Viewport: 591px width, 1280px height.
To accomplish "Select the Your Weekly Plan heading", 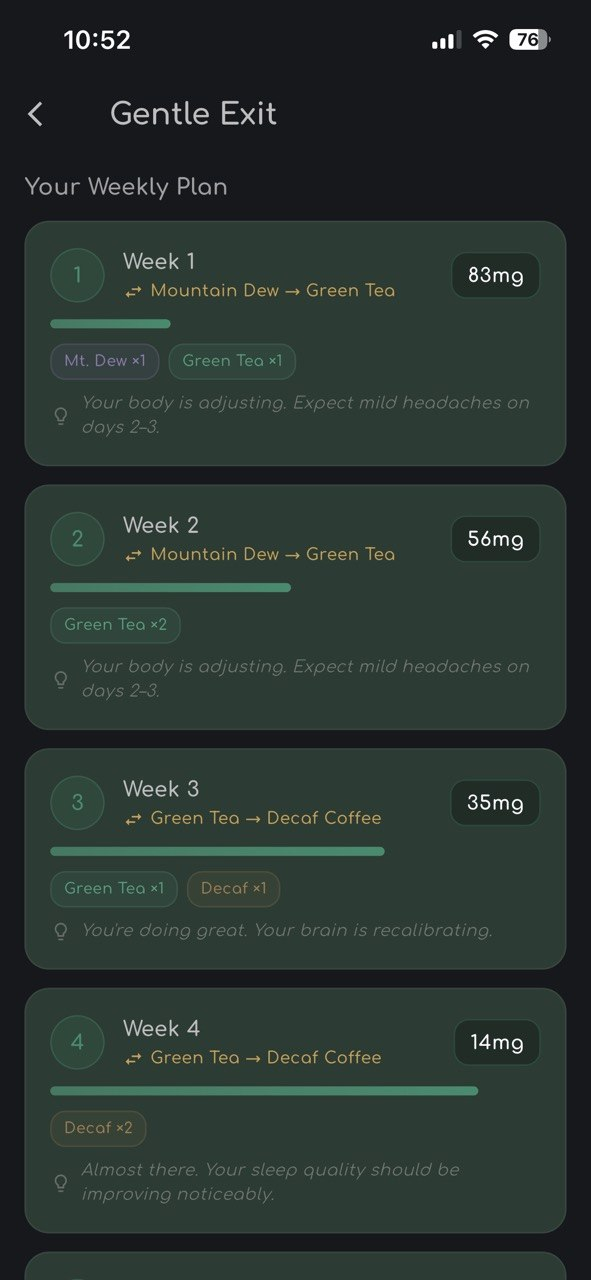I will pos(126,186).
